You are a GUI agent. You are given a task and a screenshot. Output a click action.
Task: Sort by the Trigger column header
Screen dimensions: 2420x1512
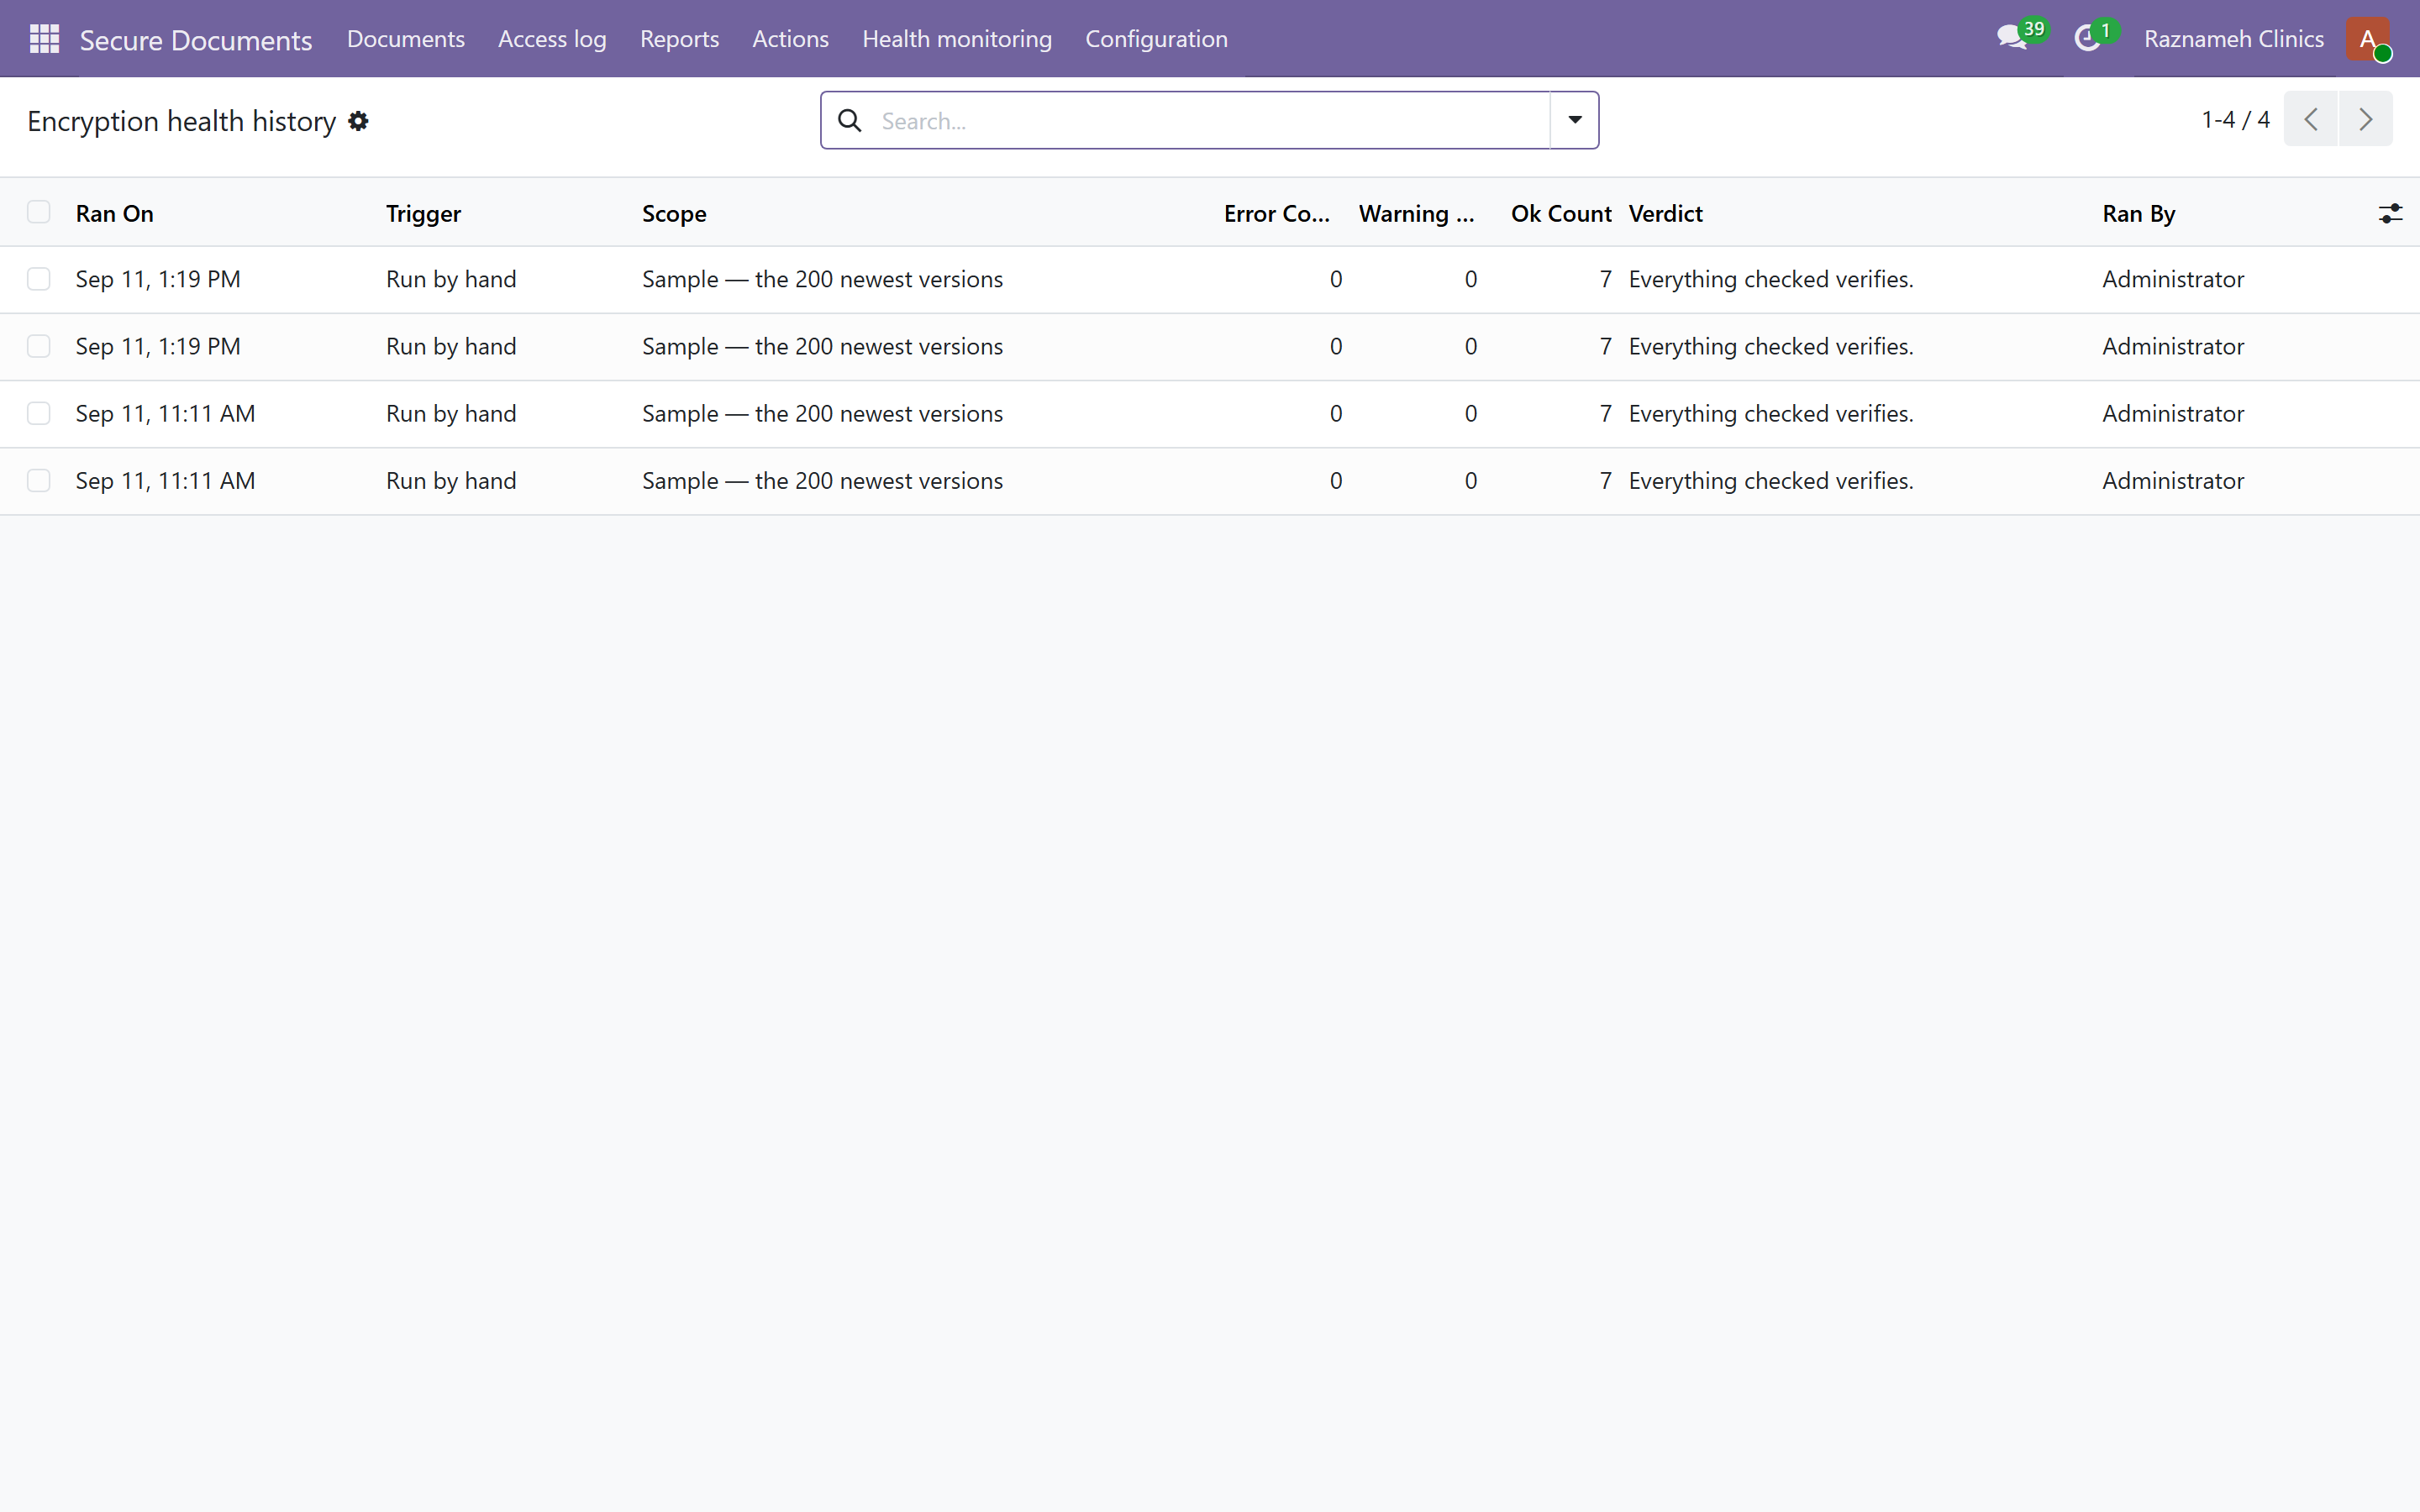click(x=423, y=213)
